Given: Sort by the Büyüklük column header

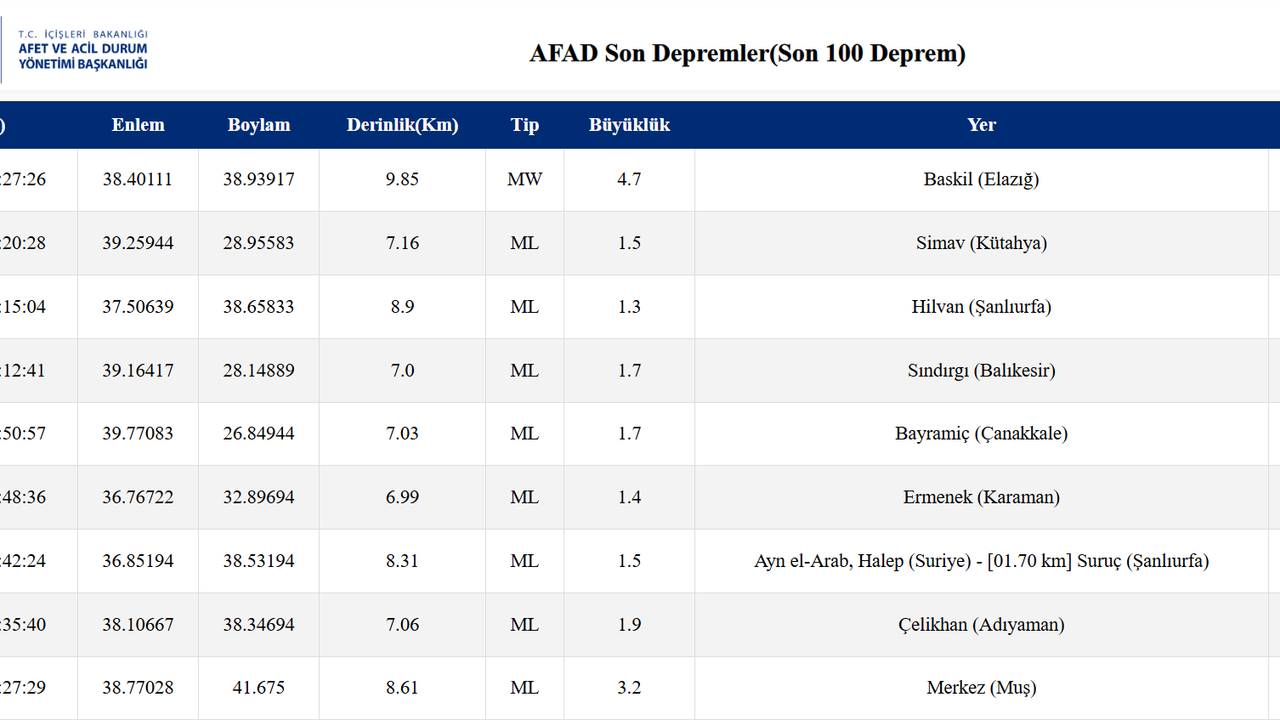Looking at the screenshot, I should pos(629,124).
